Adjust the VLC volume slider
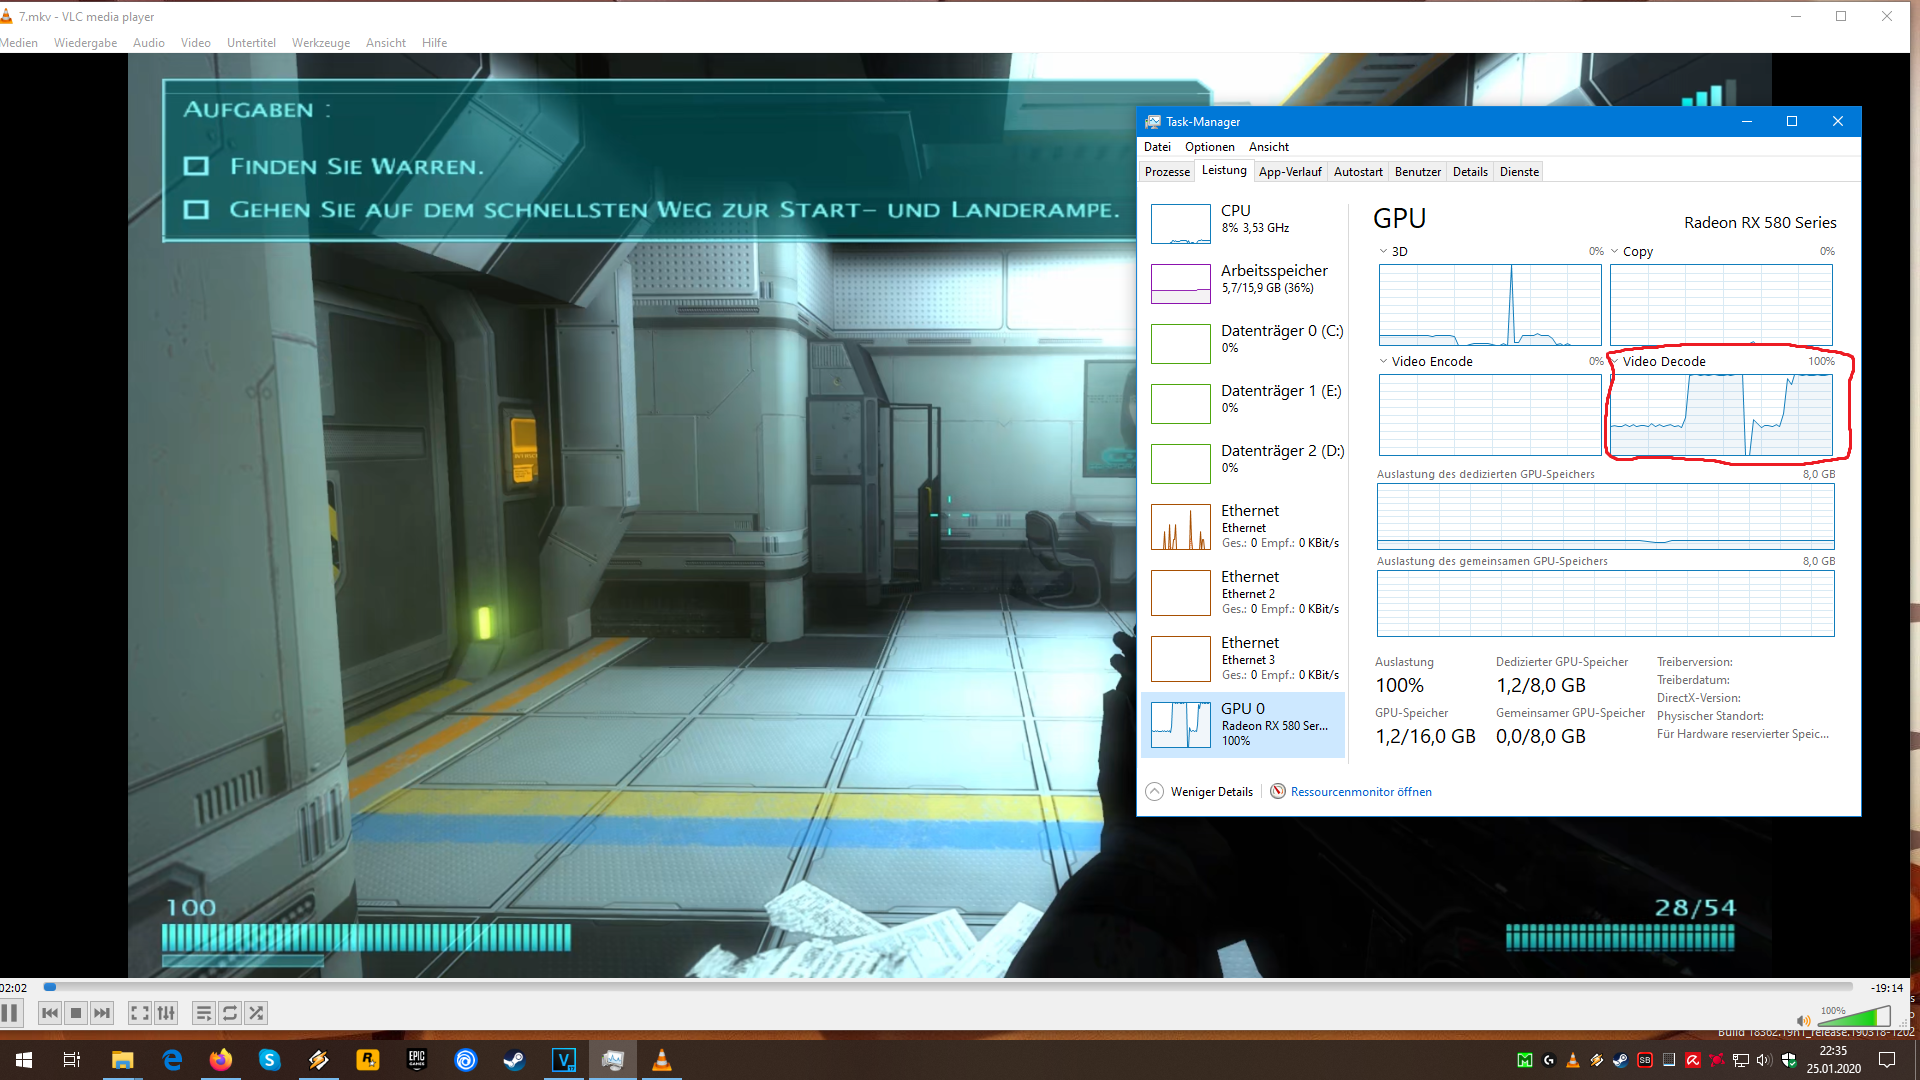 click(1853, 1018)
